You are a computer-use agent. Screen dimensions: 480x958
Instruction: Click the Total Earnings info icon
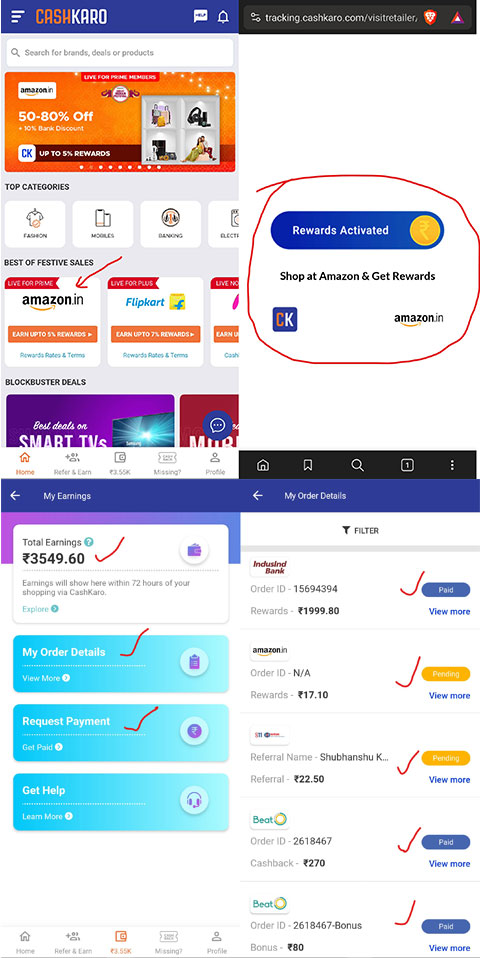(89, 542)
